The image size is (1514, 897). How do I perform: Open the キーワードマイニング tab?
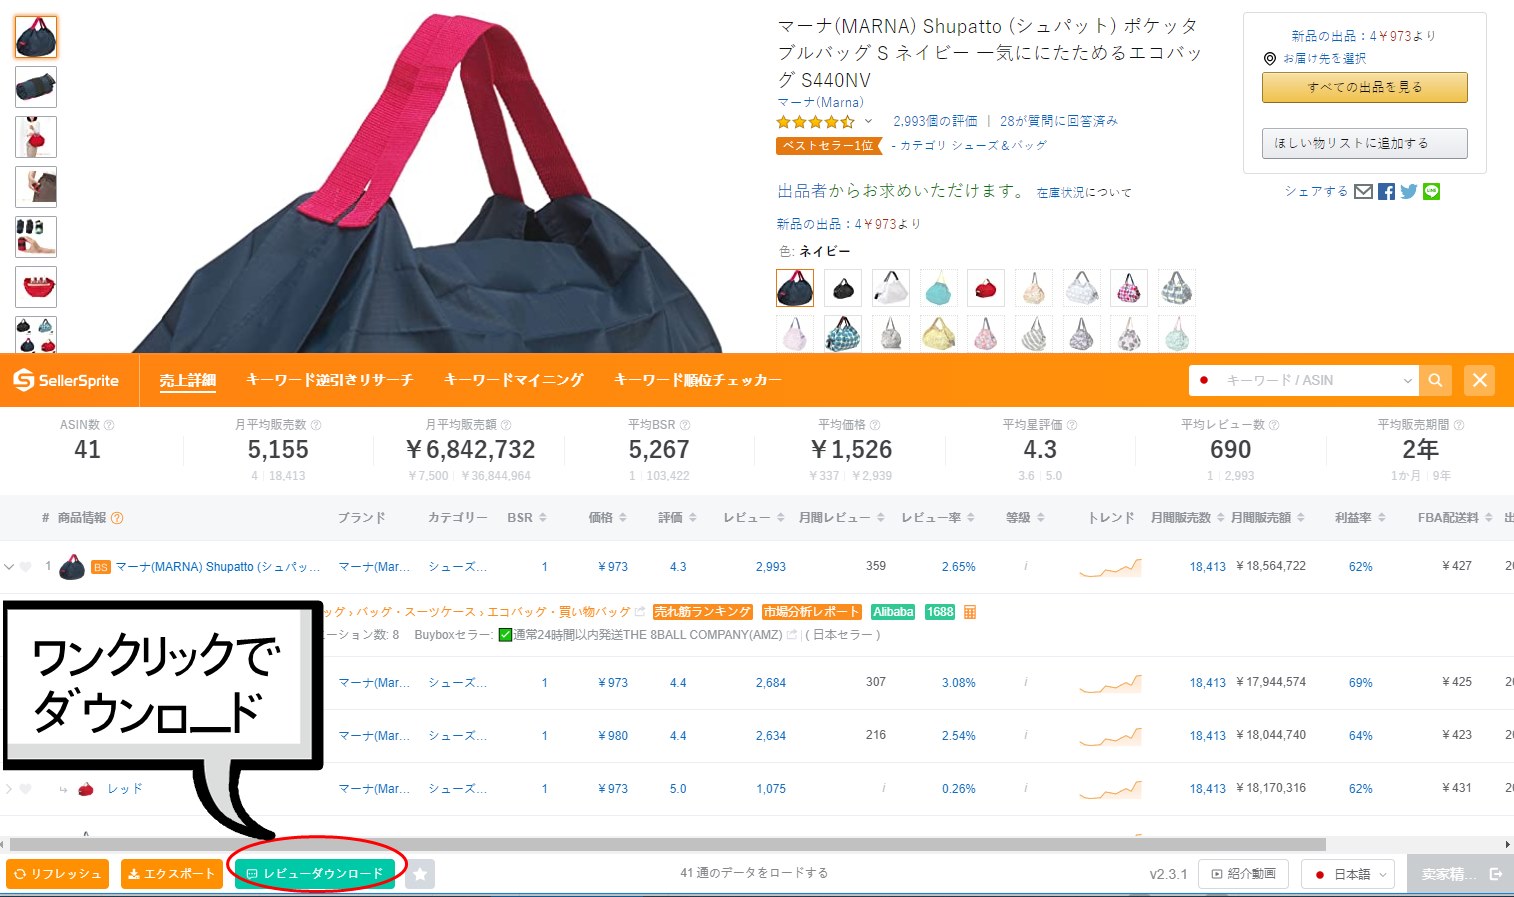513,380
